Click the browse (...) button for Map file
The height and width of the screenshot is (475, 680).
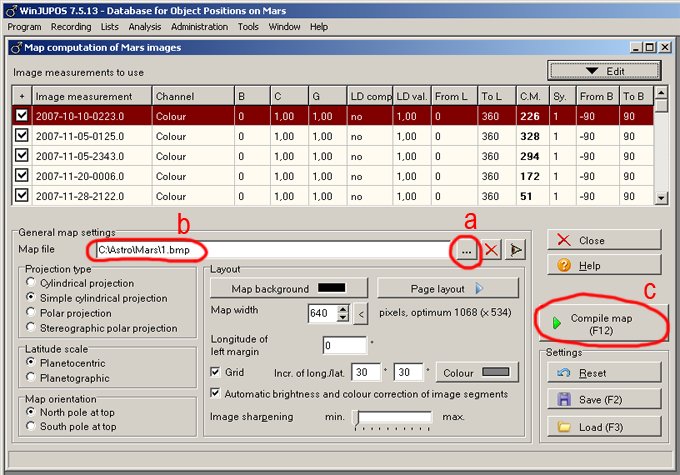point(467,250)
